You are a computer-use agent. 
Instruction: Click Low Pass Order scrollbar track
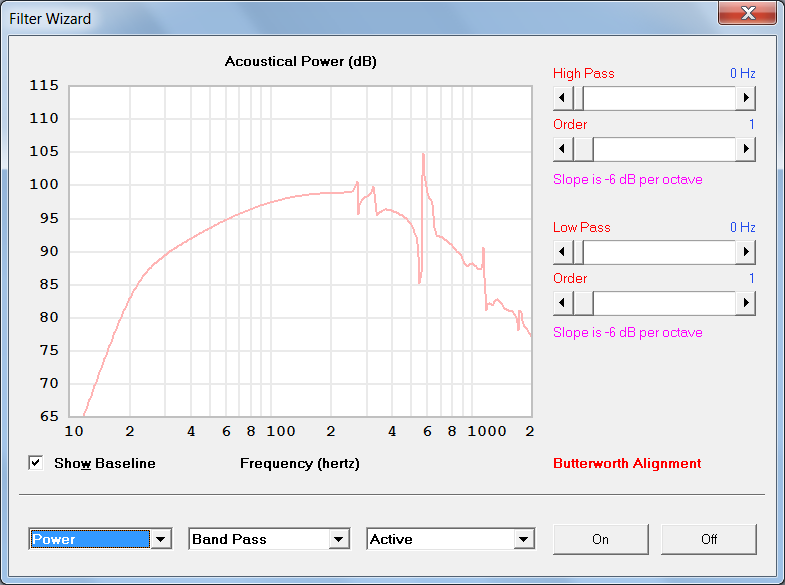pos(664,303)
